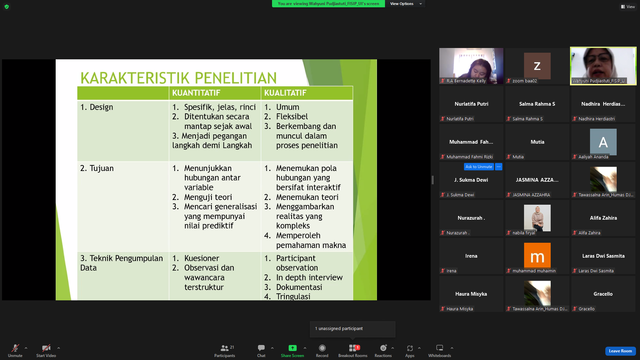Click the 'Fleksibel' list item
The height and width of the screenshot is (360, 640).
coord(292,117)
